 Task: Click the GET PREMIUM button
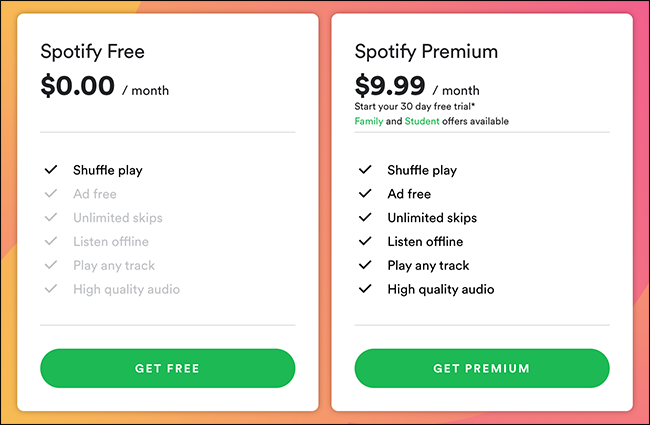481,368
